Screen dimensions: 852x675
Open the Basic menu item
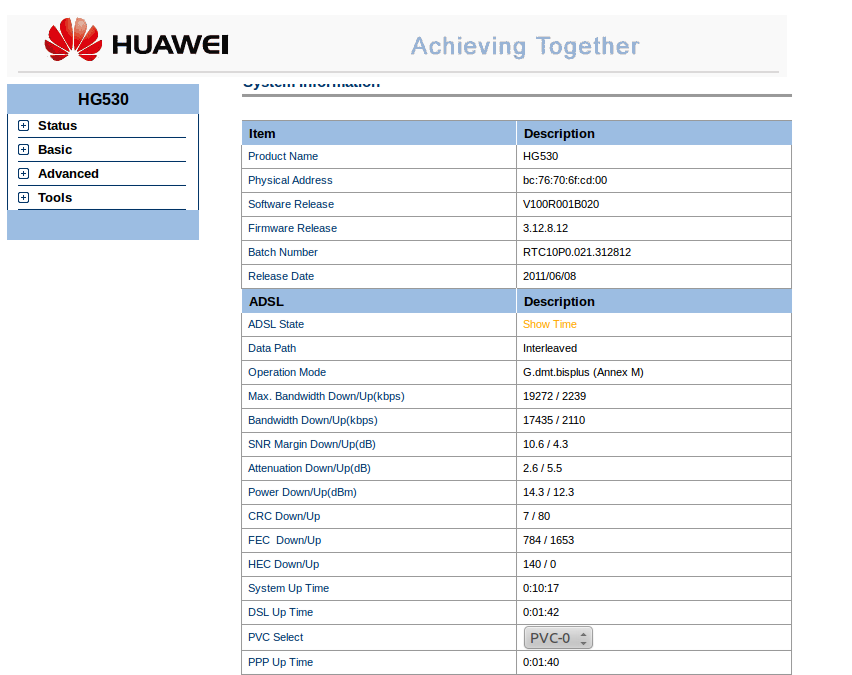[x=55, y=149]
